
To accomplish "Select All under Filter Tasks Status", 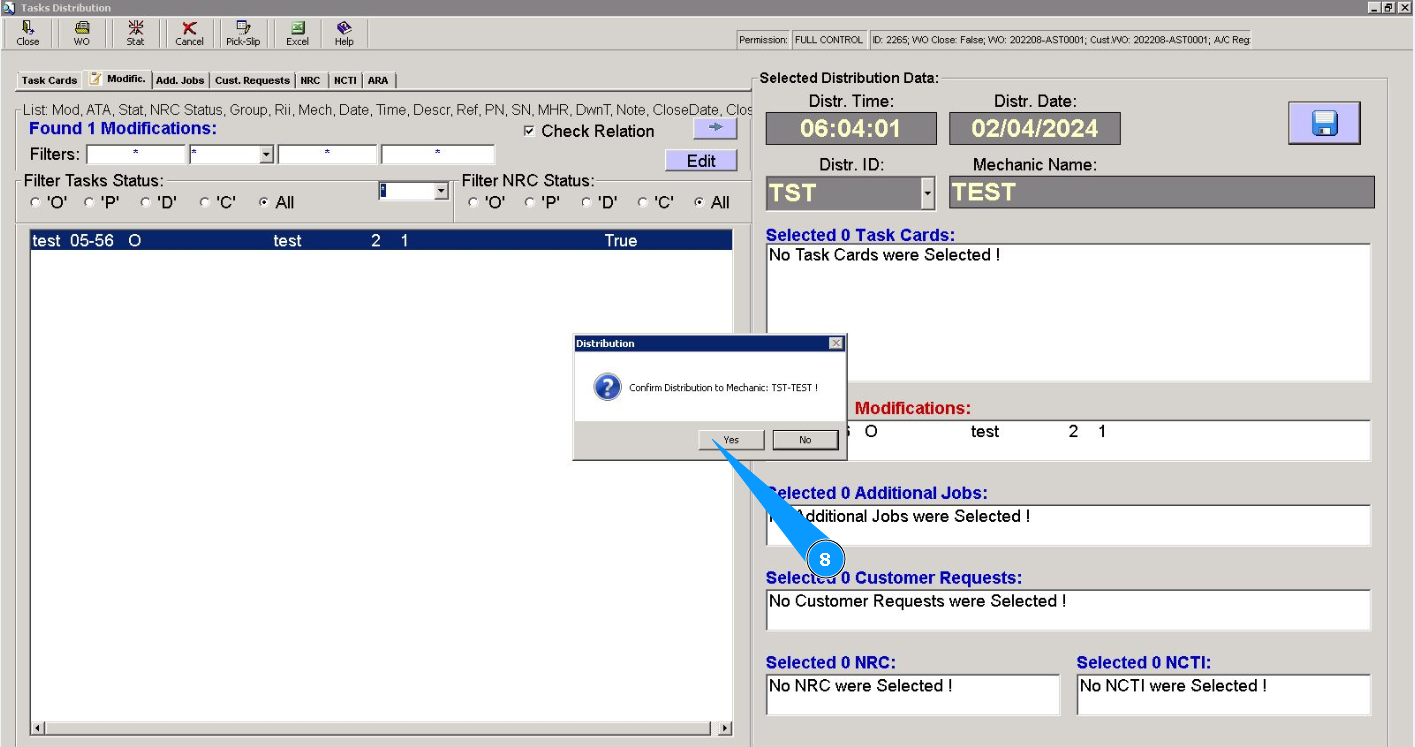I will pyautogui.click(x=264, y=203).
